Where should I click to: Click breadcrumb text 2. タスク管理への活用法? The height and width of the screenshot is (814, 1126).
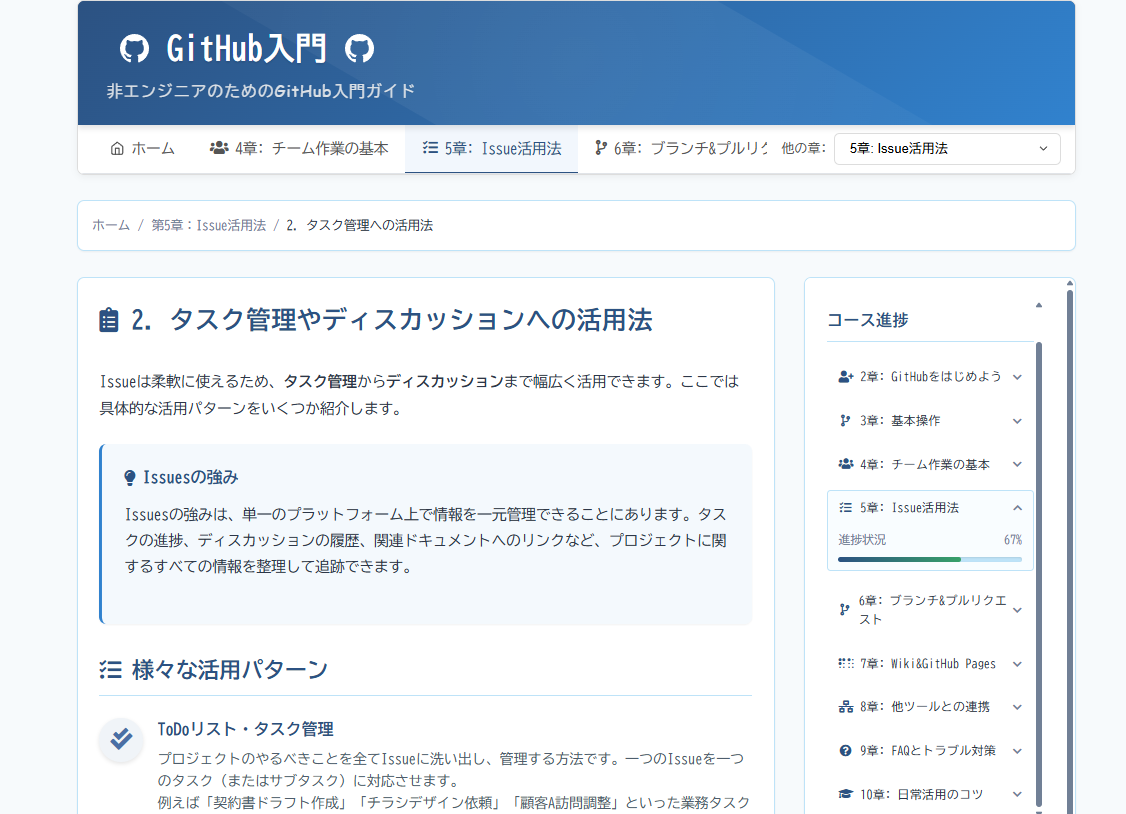359,225
